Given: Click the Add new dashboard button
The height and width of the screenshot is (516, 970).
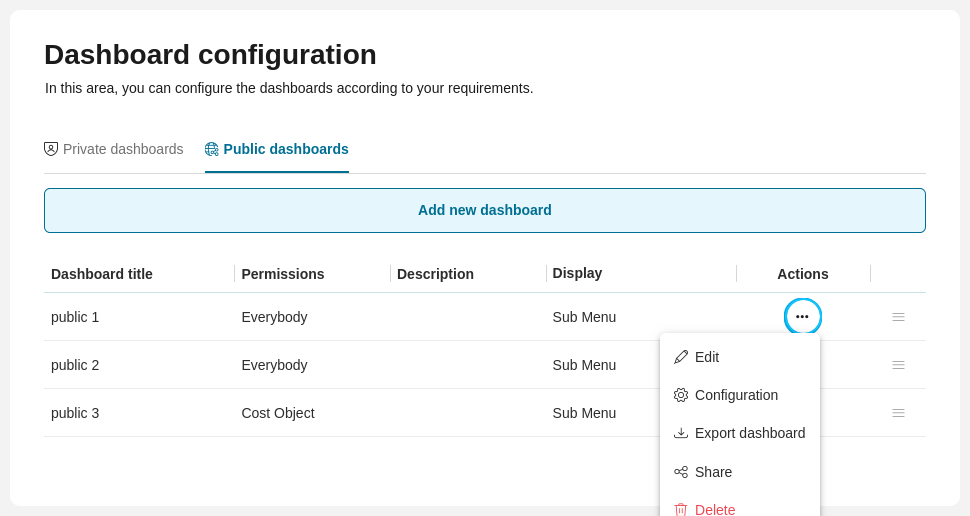Looking at the screenshot, I should (x=485, y=210).
